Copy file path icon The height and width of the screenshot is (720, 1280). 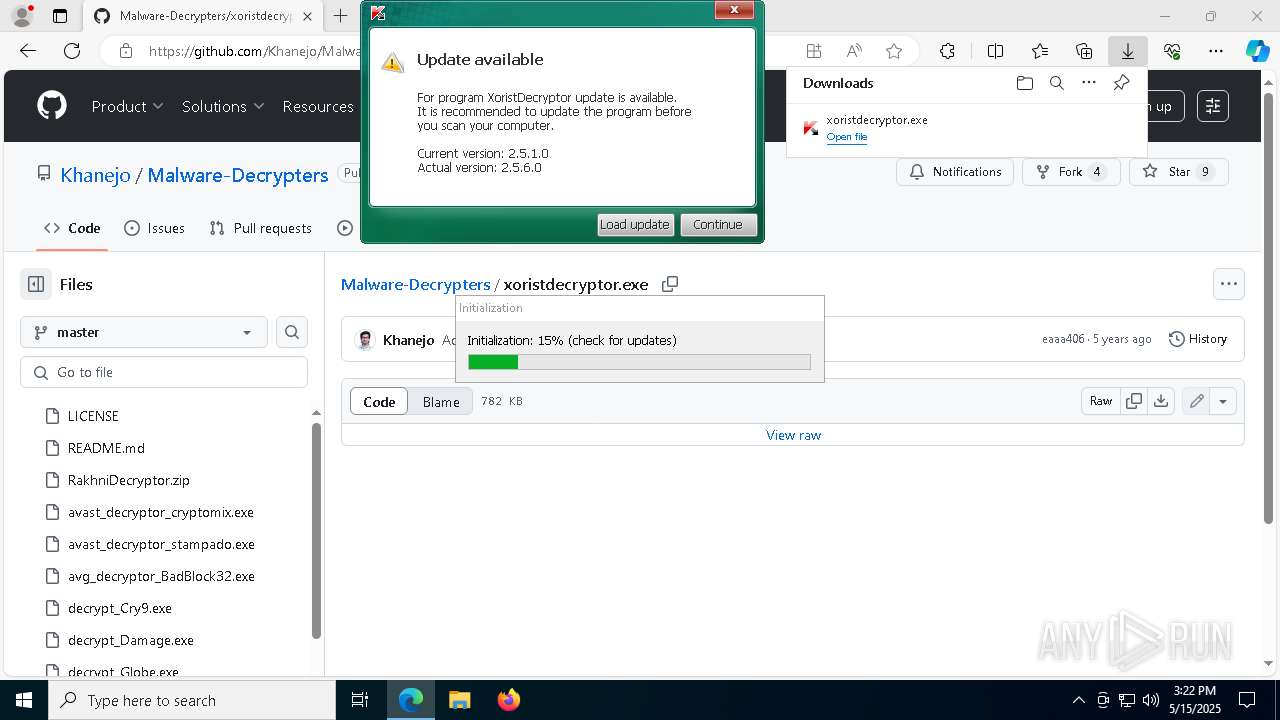tap(670, 284)
